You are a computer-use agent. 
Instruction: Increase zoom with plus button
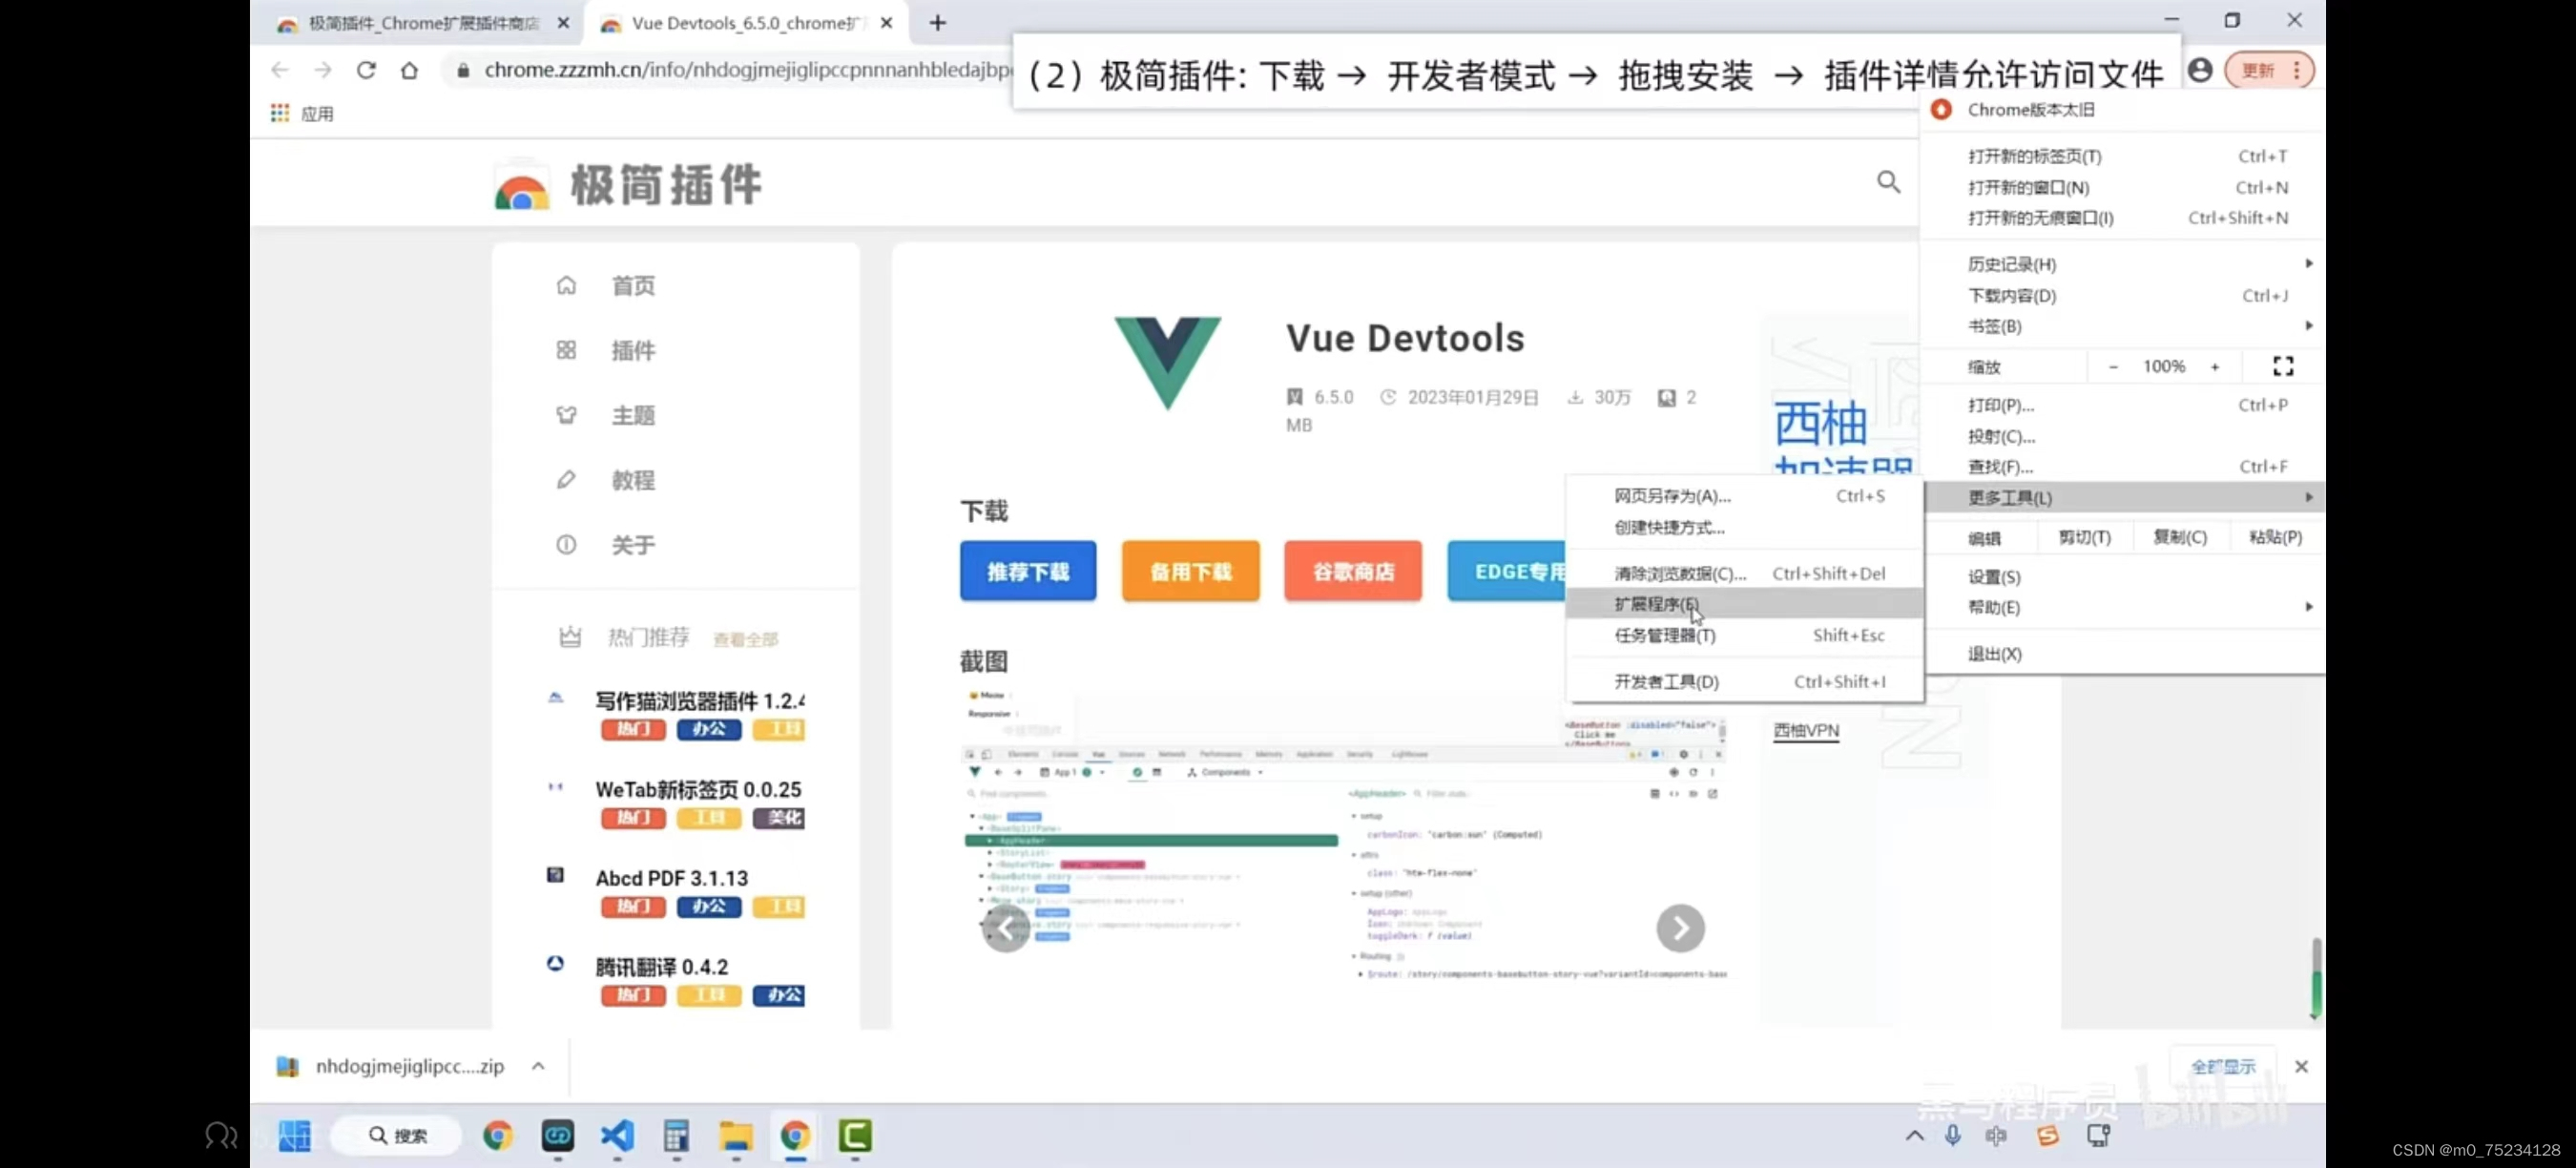pyautogui.click(x=2214, y=367)
